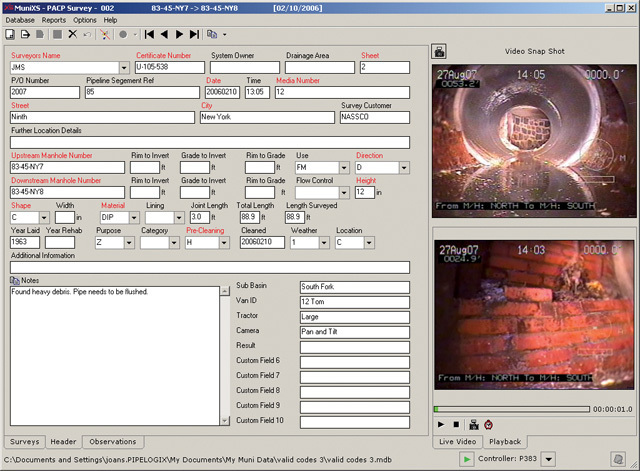Jump to the last record
The width and height of the screenshot is (640, 471).
click(195, 33)
